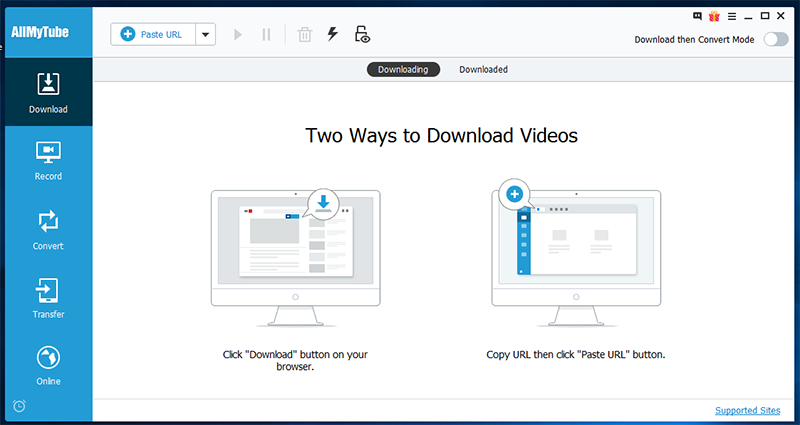Click the 'Click "Download" button' caption
This screenshot has height=425, width=800.
point(295,360)
